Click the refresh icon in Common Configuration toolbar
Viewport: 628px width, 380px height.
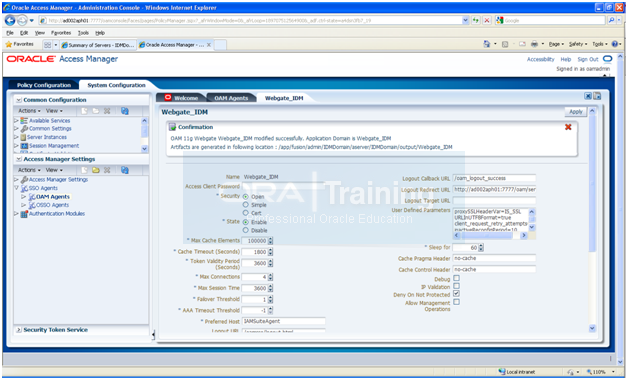pyautogui.click(x=125, y=111)
